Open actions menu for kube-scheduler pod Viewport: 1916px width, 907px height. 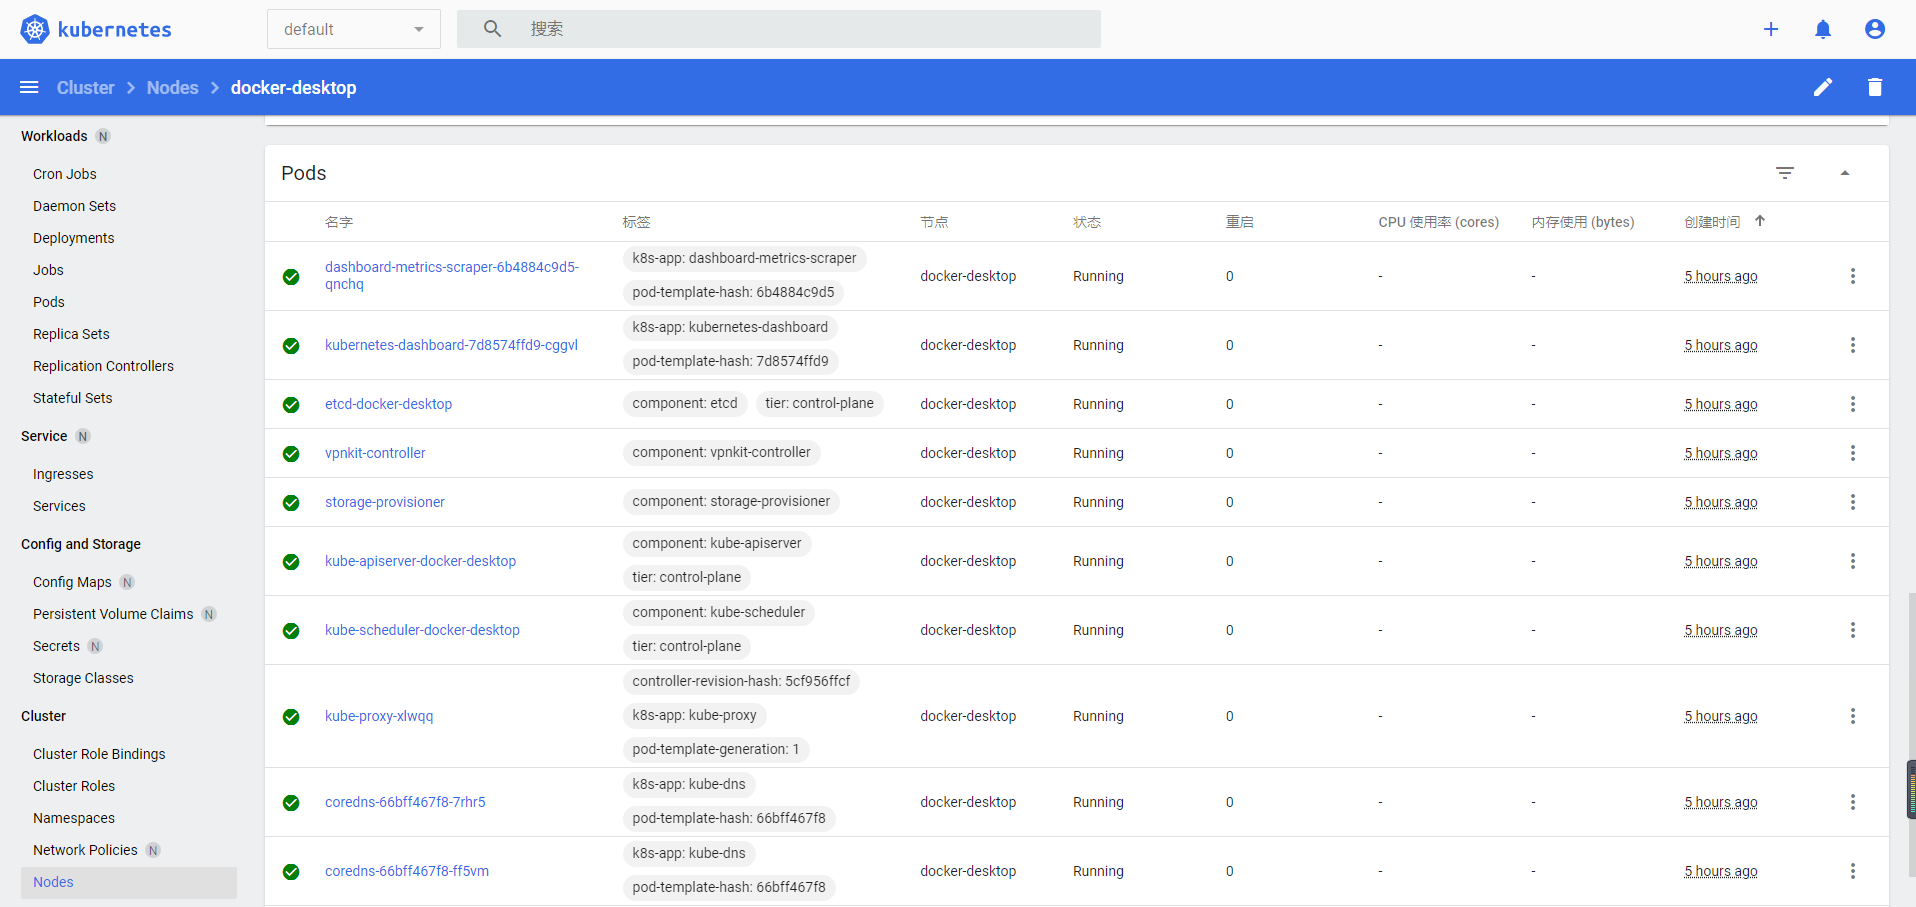[x=1853, y=630]
